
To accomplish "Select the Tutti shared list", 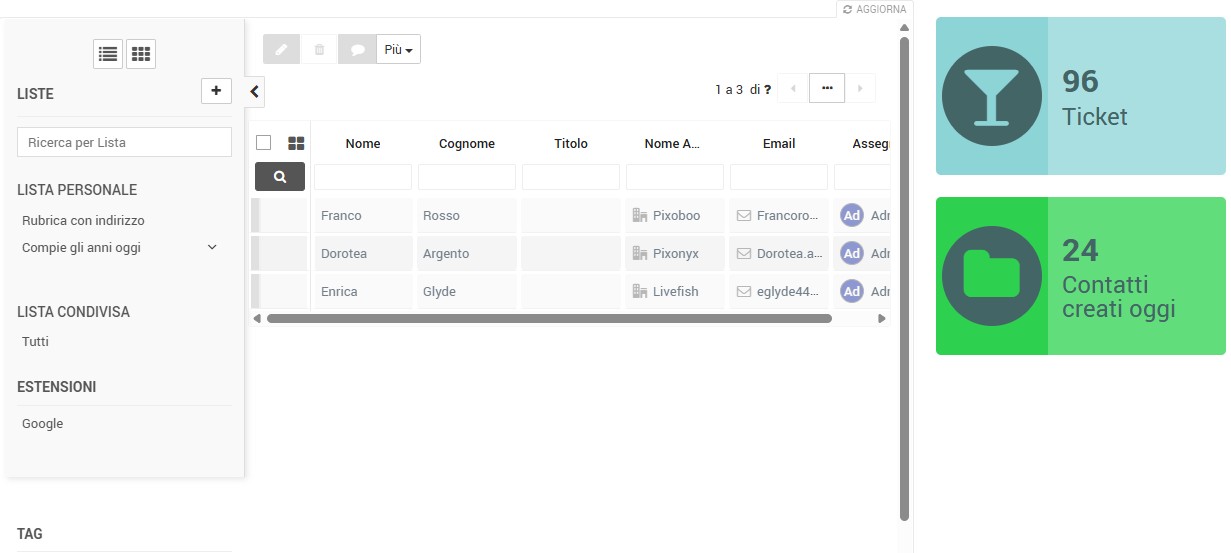I will coord(35,342).
